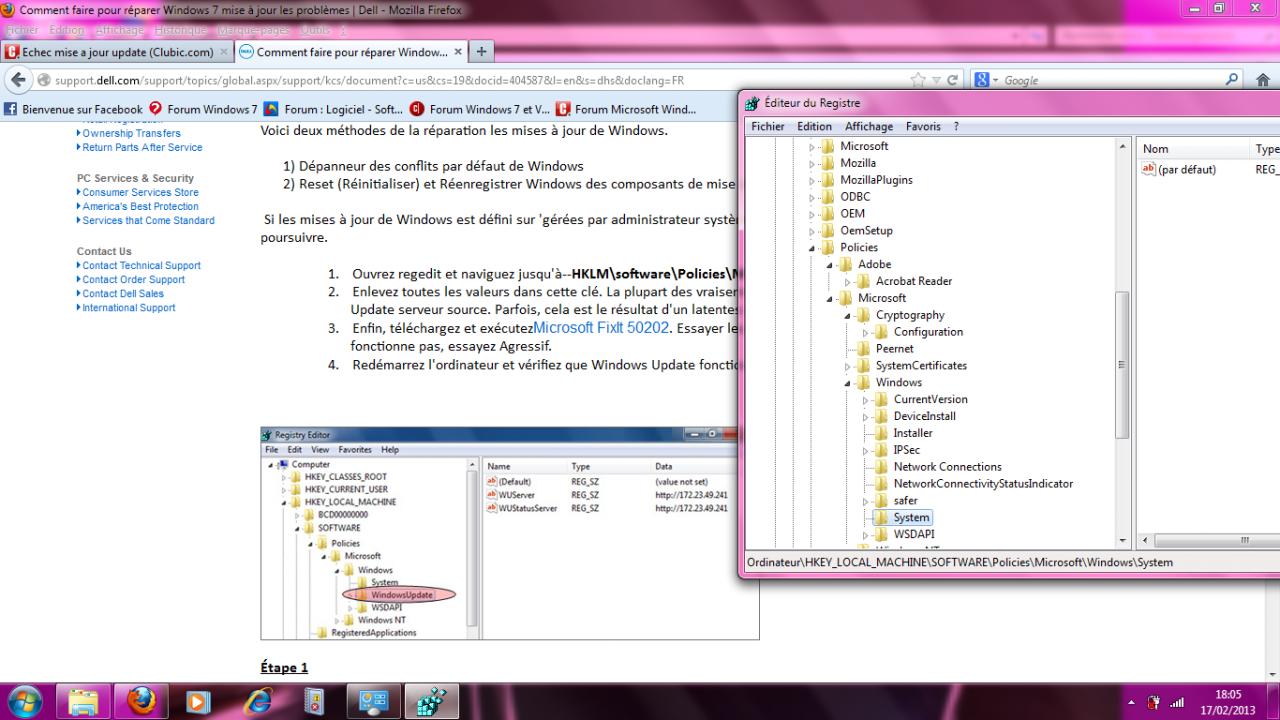Expand the IPSec key arrow
The height and width of the screenshot is (720, 1280).
click(x=866, y=450)
